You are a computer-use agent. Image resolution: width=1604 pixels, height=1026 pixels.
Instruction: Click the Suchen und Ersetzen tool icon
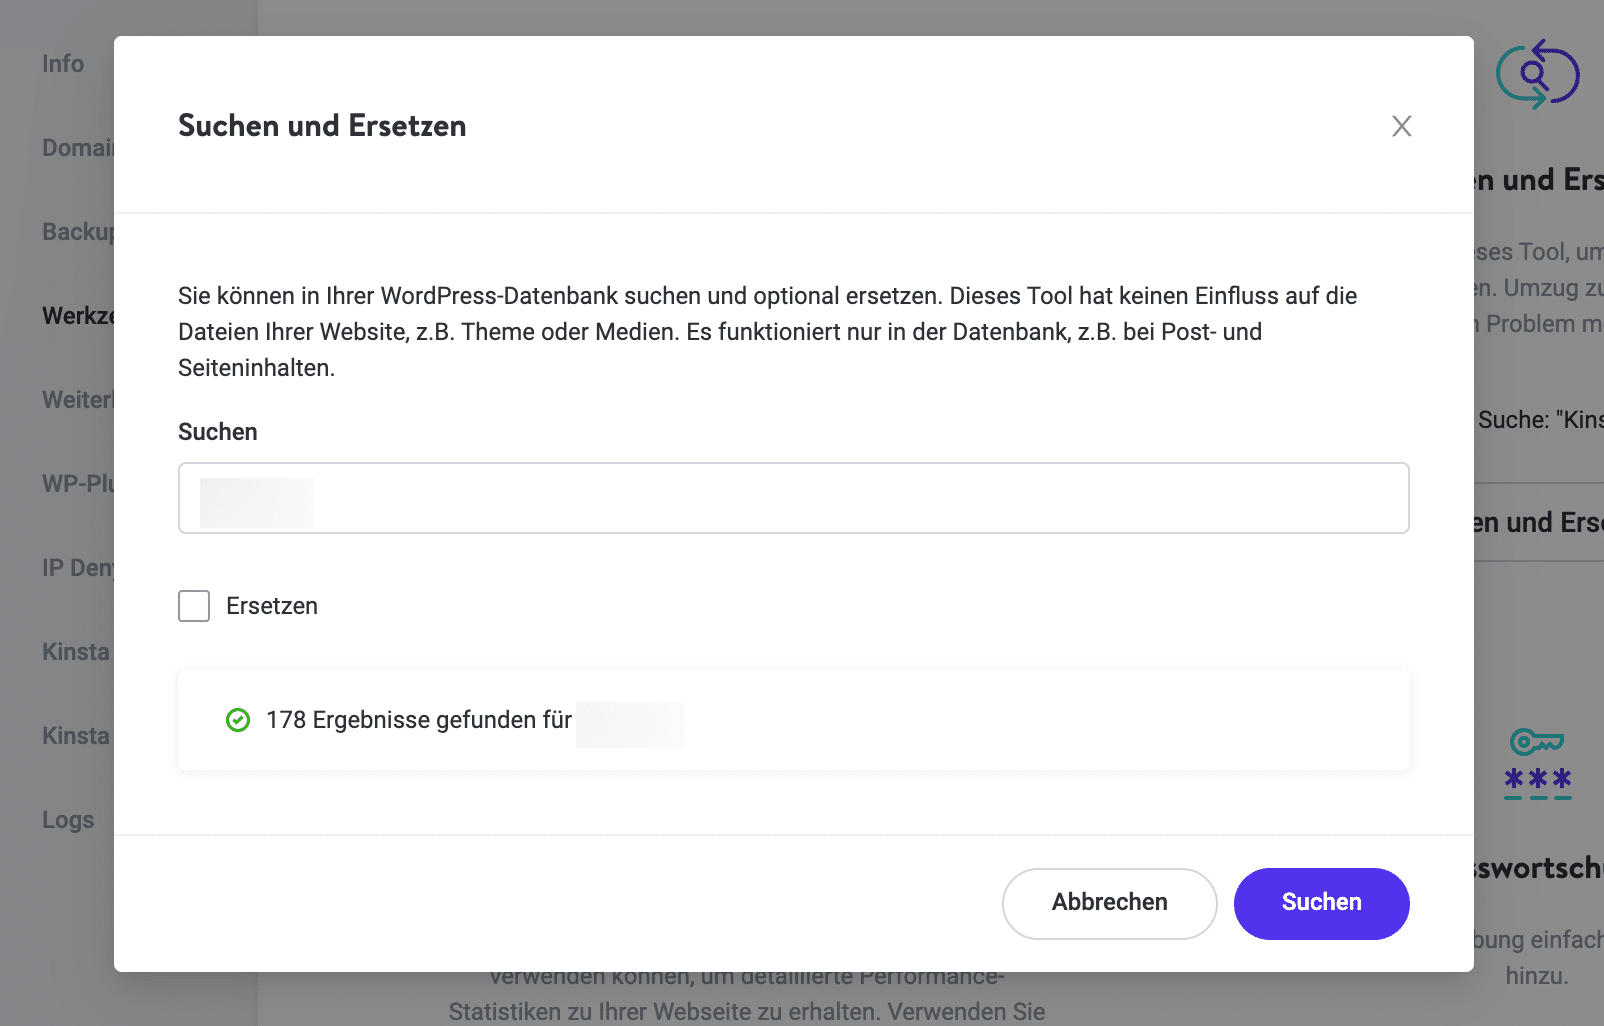[x=1538, y=73]
